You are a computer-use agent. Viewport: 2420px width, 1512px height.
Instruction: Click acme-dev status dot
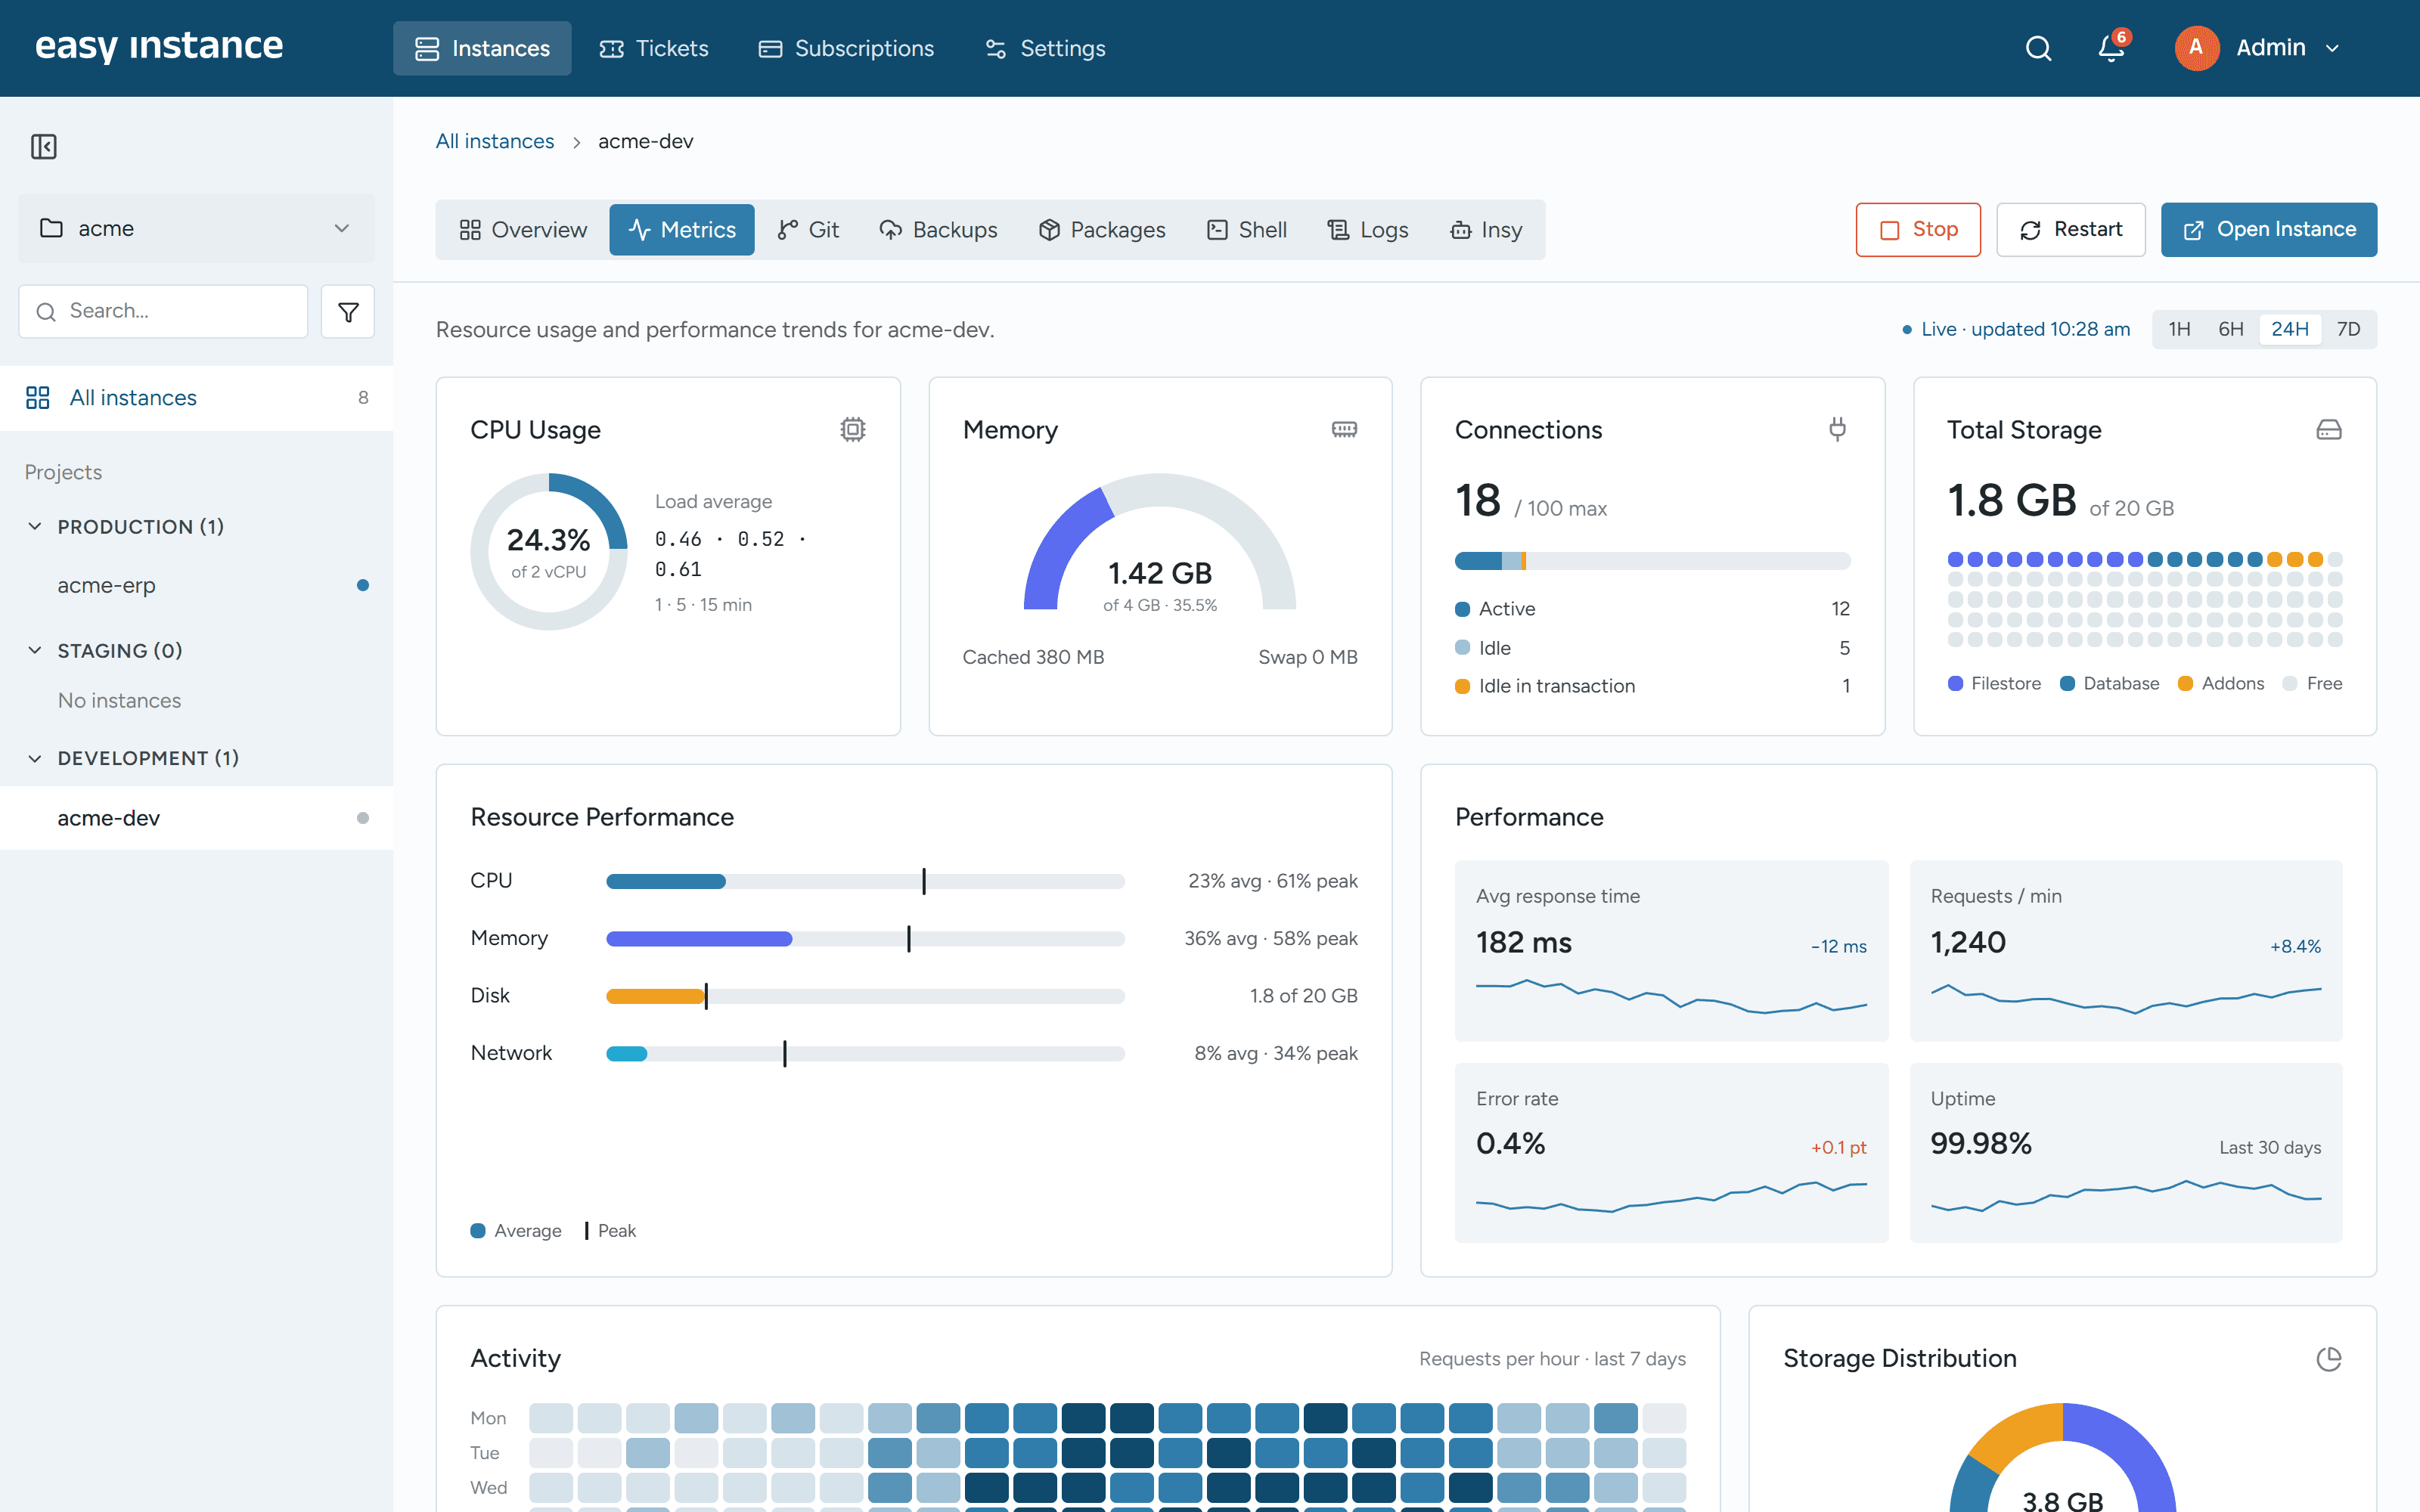click(363, 818)
